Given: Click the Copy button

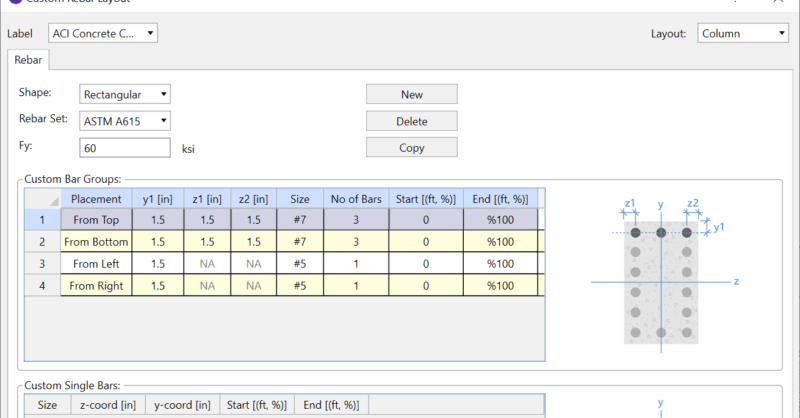Looking at the screenshot, I should pyautogui.click(x=411, y=148).
